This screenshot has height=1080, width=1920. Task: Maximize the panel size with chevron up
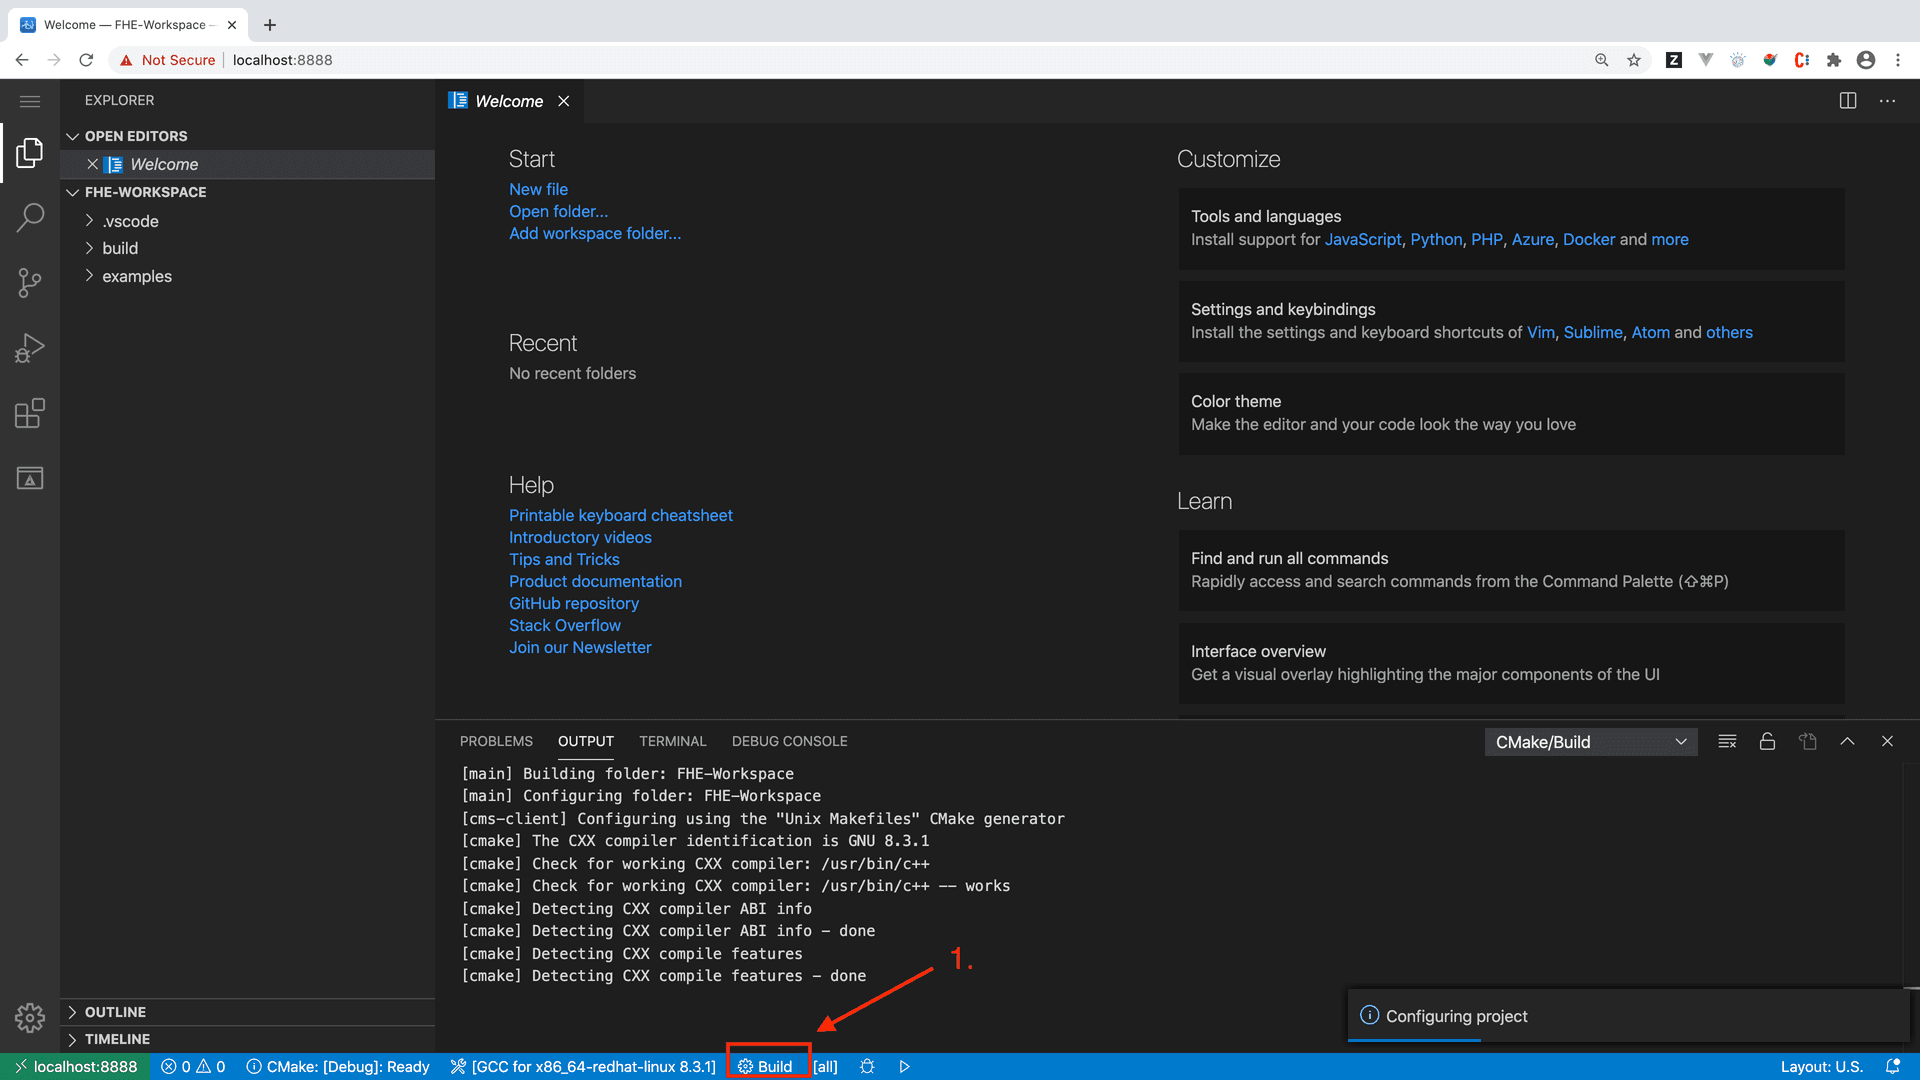(1847, 741)
